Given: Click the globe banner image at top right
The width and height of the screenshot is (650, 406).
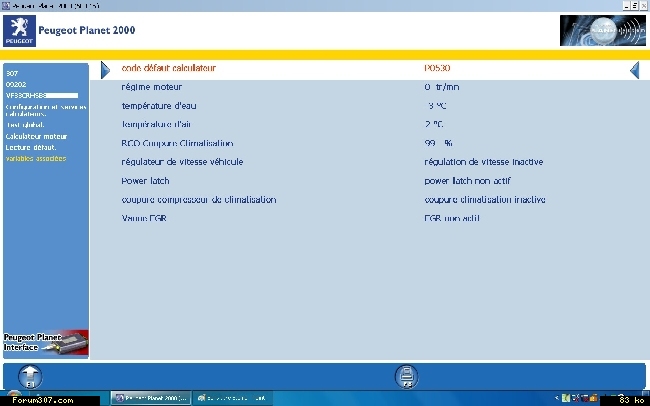Looking at the screenshot, I should point(602,30).
